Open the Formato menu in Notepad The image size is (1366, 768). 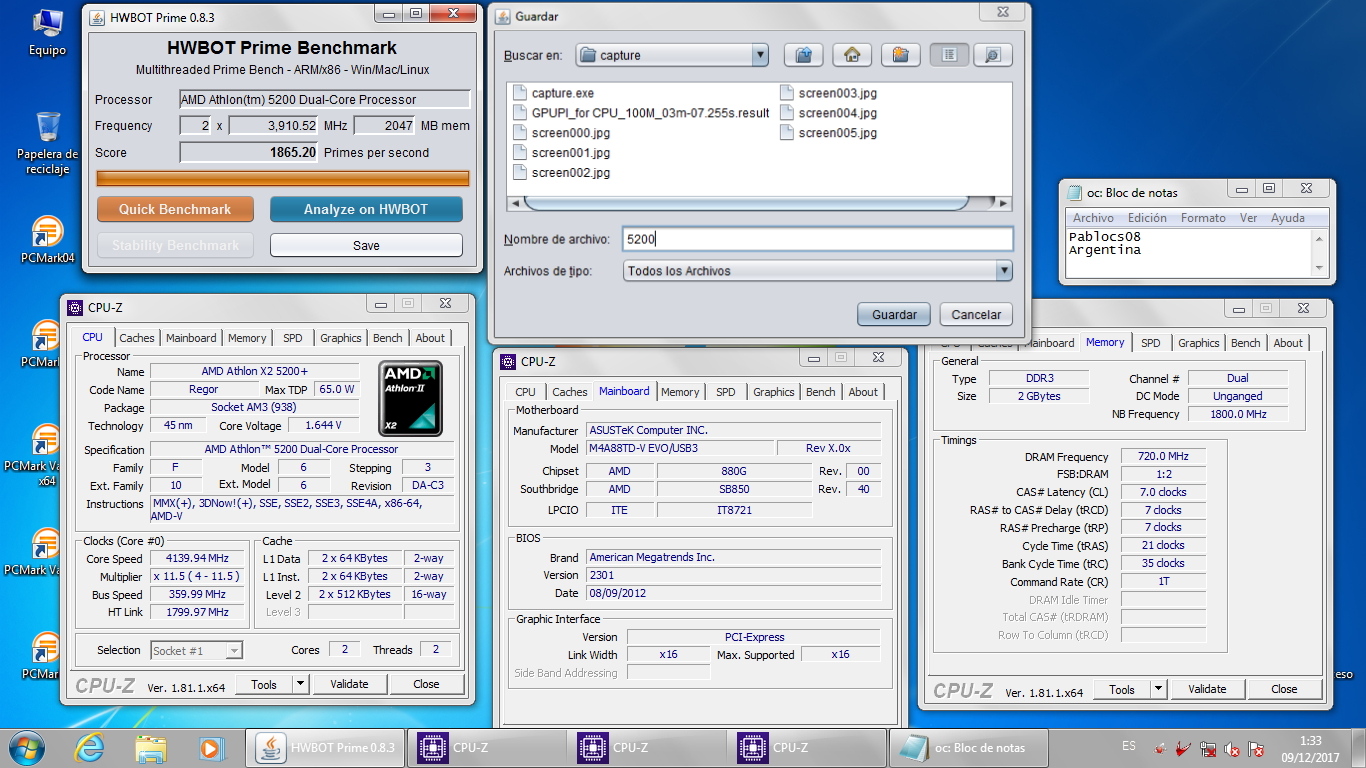click(1203, 217)
